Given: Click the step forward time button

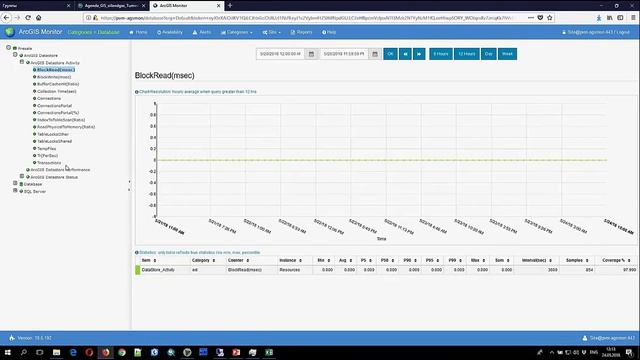Looking at the screenshot, I should [419, 54].
